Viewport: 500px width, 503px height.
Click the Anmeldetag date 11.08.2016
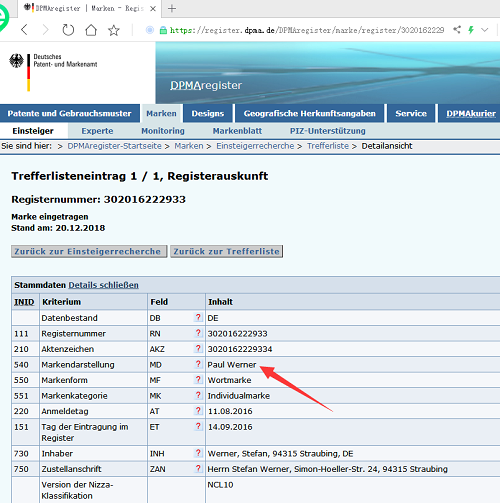[230, 411]
